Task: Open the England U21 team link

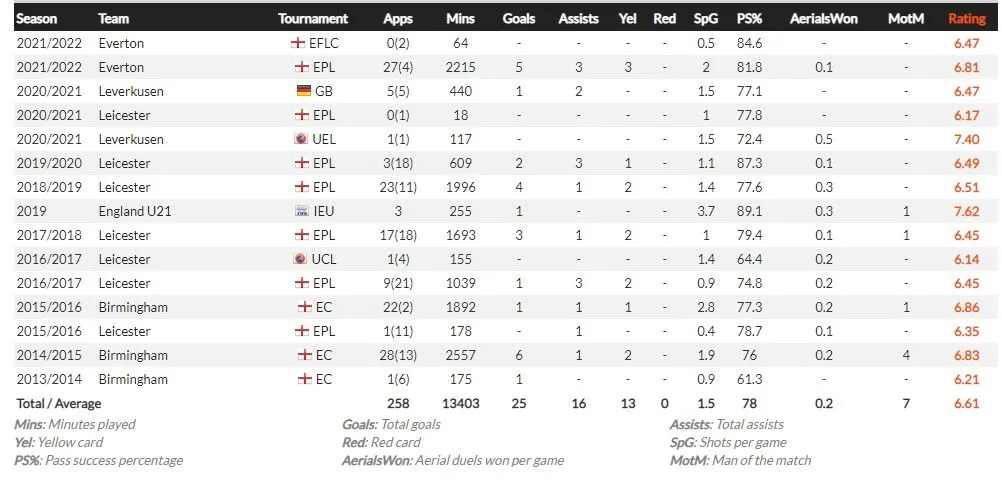Action: click(x=137, y=211)
